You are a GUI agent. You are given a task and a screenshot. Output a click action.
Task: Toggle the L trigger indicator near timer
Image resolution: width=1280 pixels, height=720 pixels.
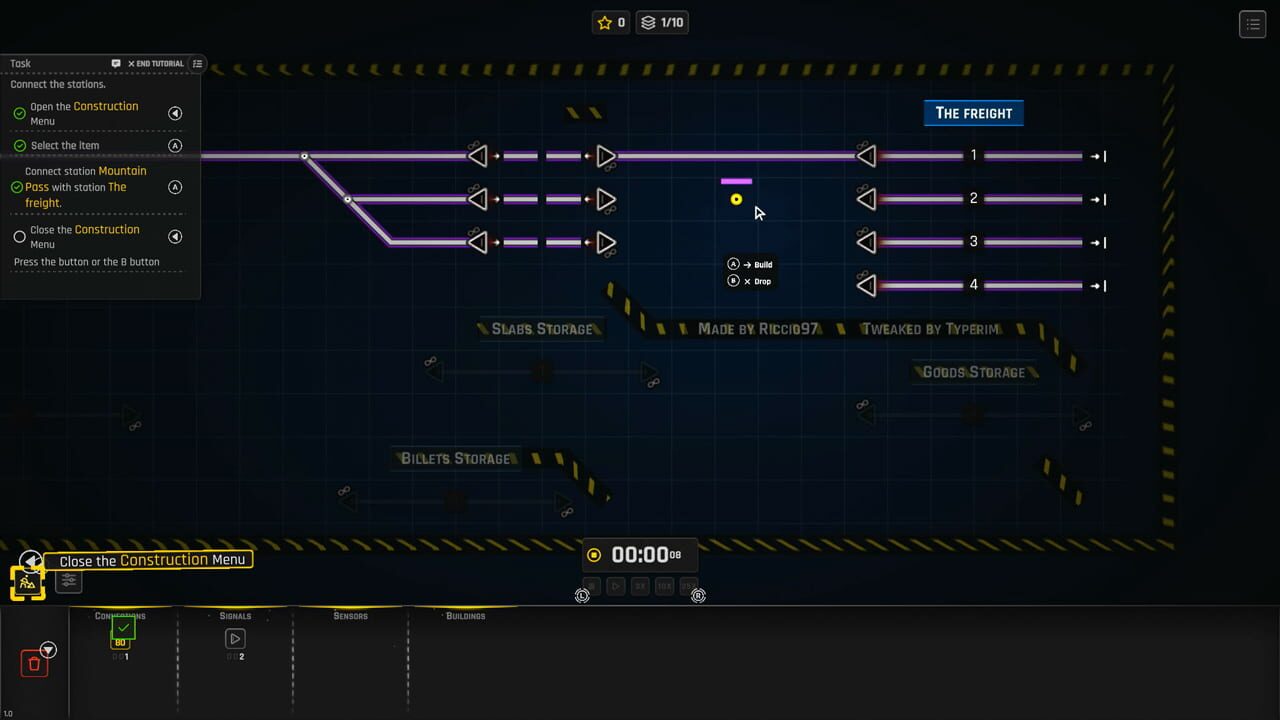[582, 595]
